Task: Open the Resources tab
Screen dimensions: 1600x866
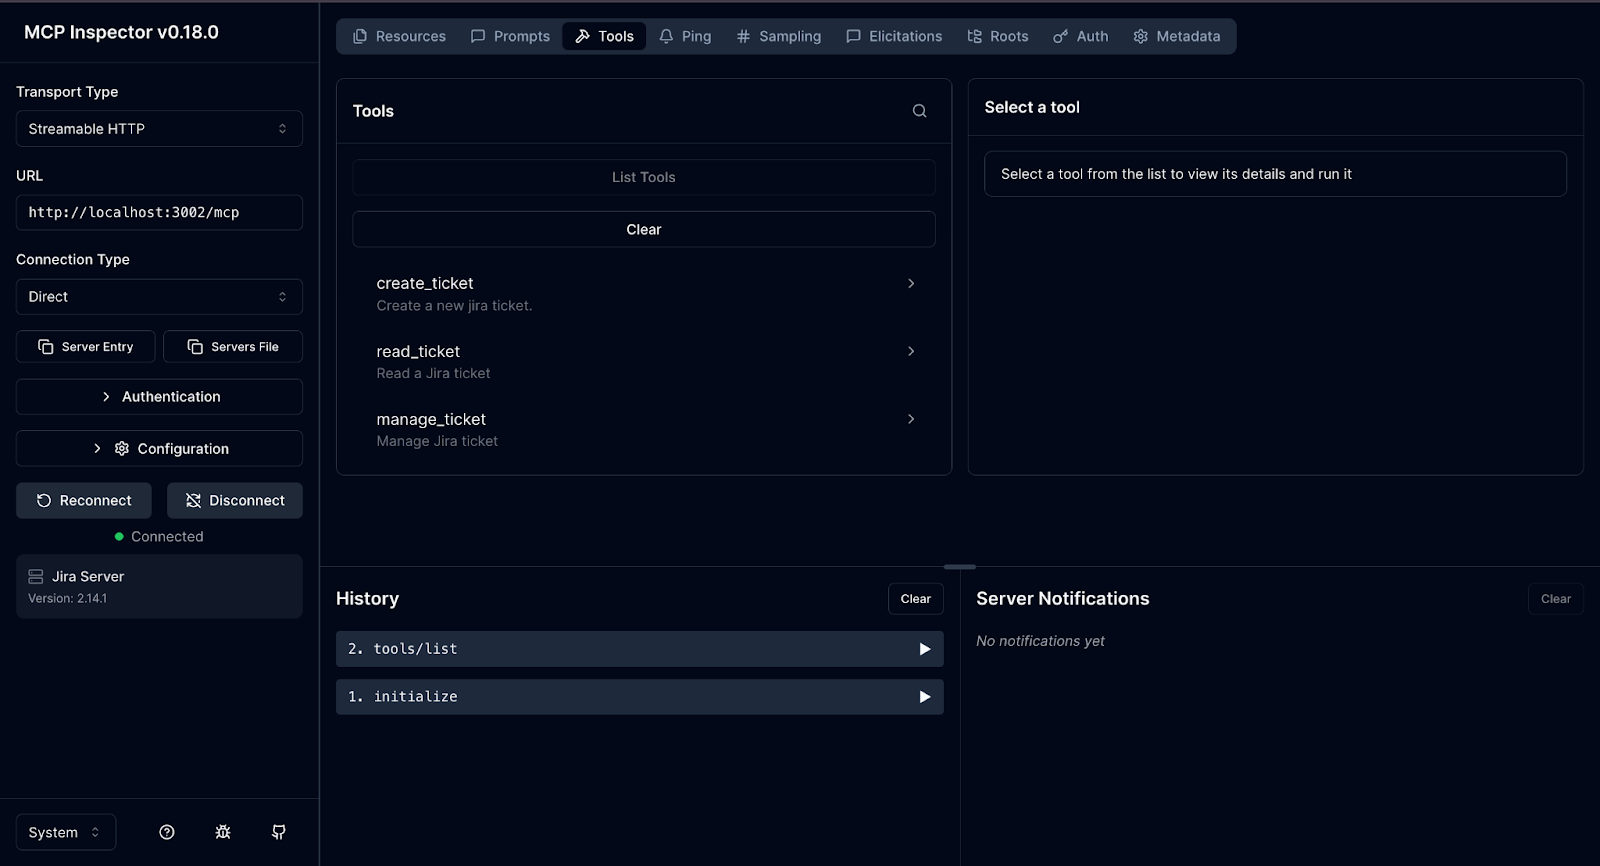Action: tap(399, 36)
